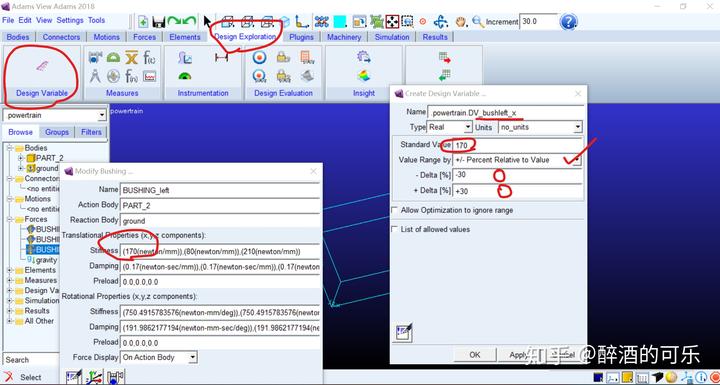Select All Other in model browser tree
Viewport: 720px width, 385px height.
[39, 321]
